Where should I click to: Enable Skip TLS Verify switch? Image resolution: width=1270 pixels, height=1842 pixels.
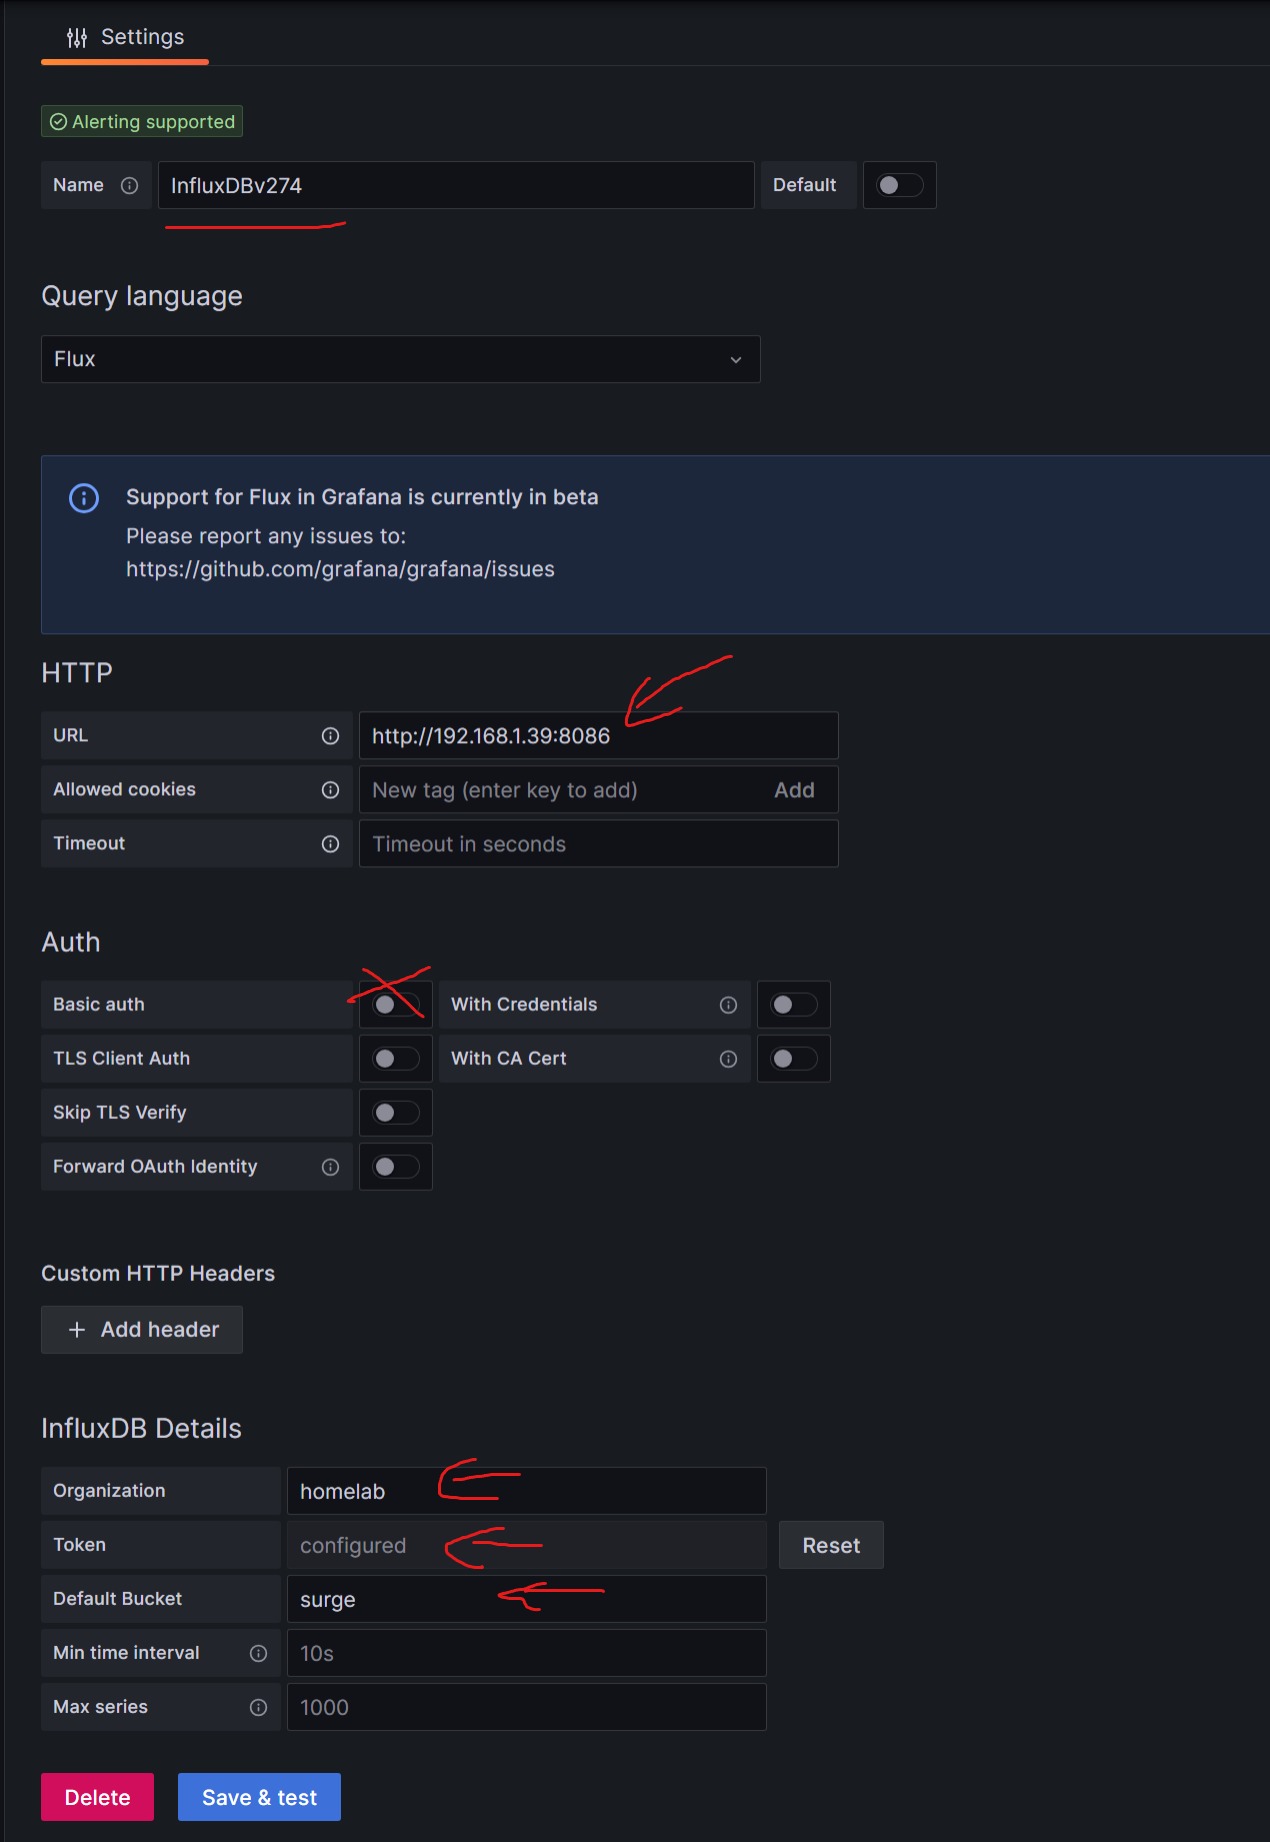(396, 1113)
